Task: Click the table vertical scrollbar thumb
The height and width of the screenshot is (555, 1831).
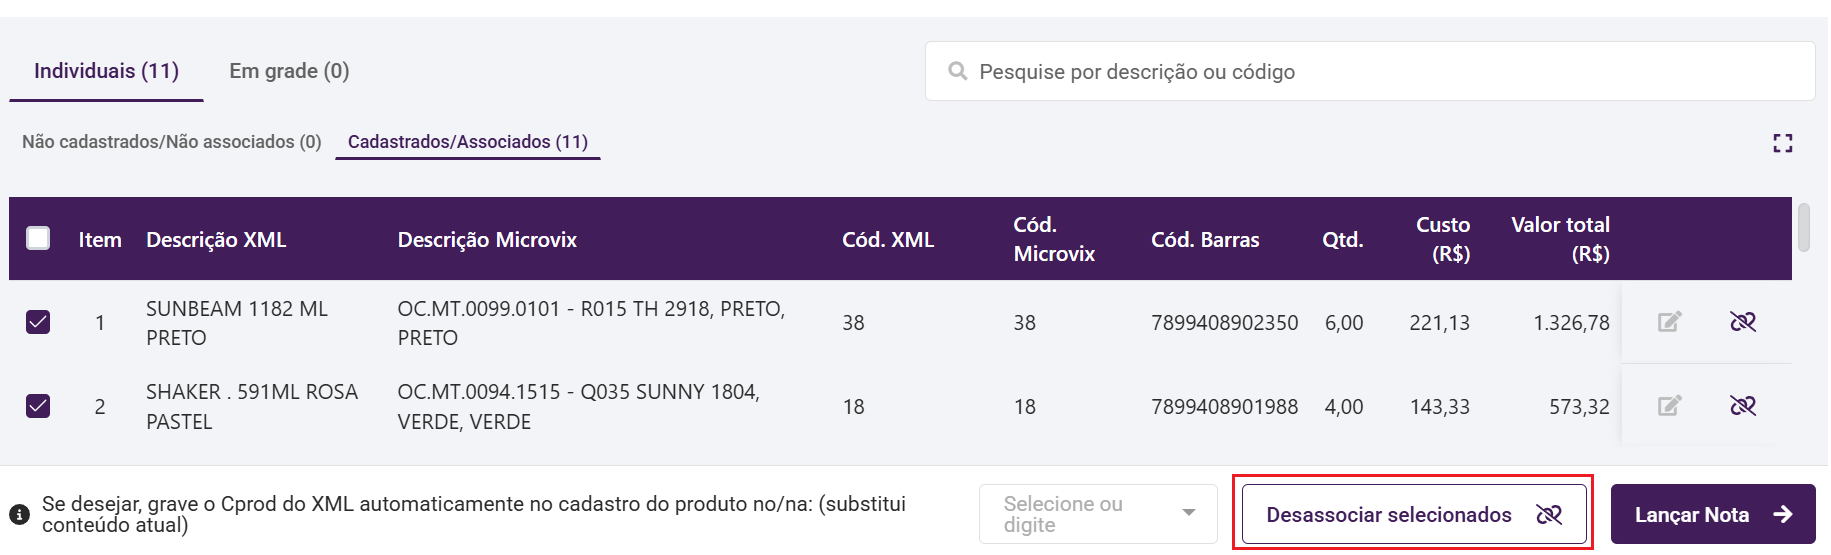Action: pos(1804,228)
